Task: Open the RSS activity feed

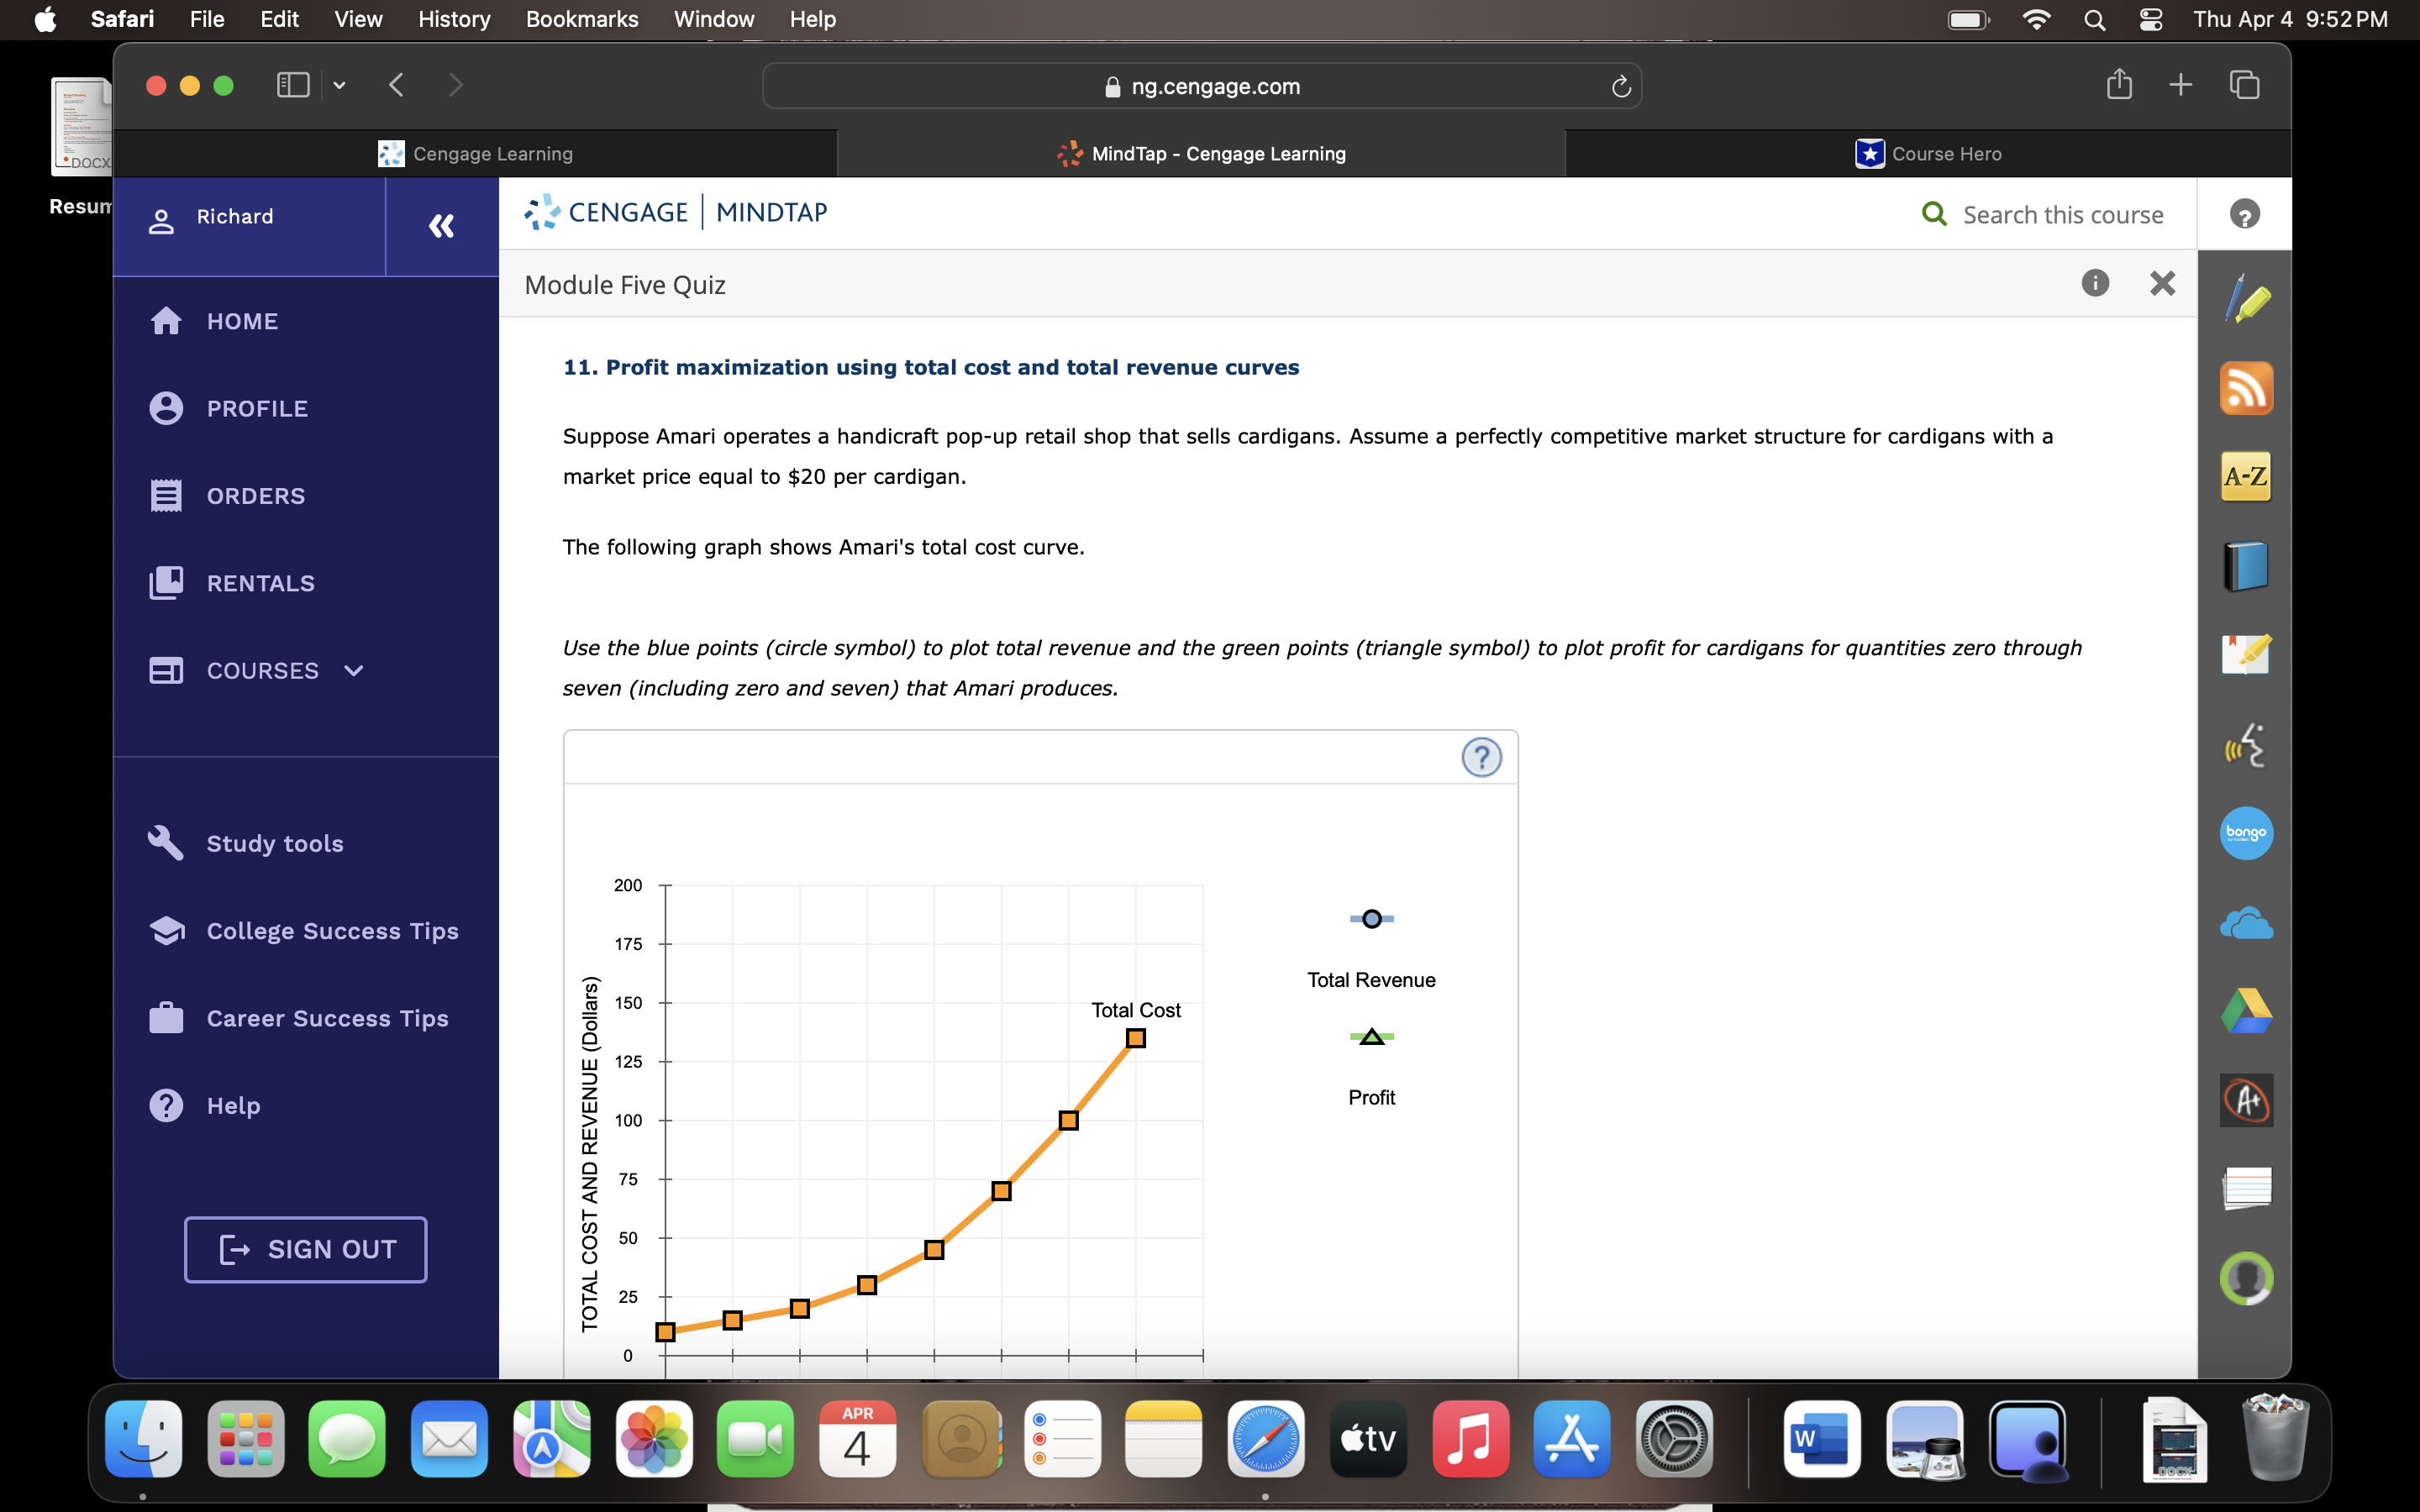Action: click(x=2246, y=388)
